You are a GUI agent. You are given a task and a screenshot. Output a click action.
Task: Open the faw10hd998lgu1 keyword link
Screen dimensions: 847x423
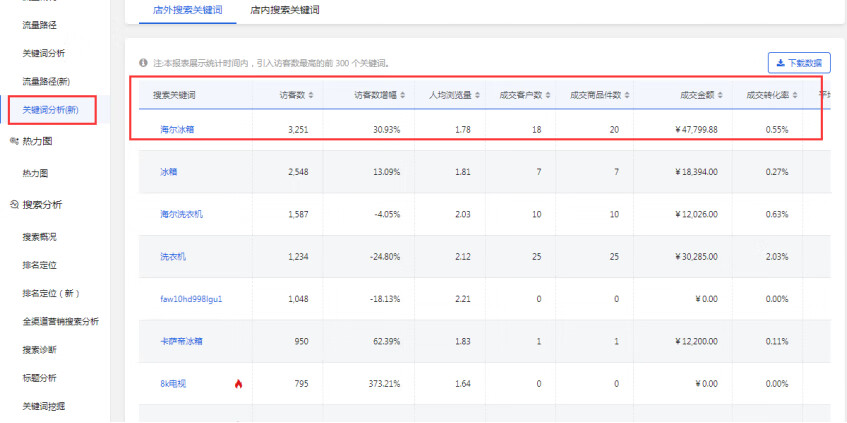(x=191, y=299)
